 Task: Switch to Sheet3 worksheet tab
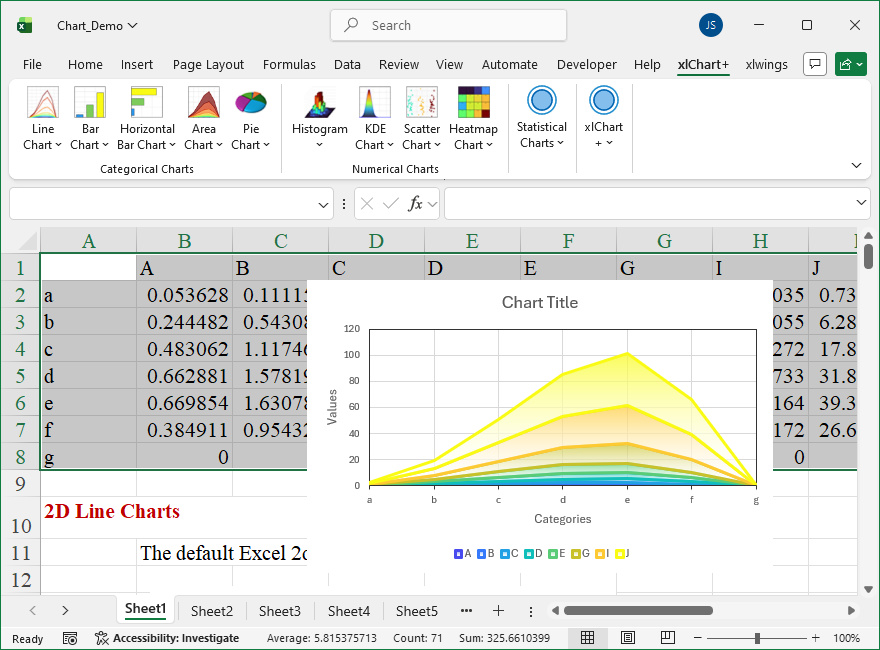(x=280, y=611)
